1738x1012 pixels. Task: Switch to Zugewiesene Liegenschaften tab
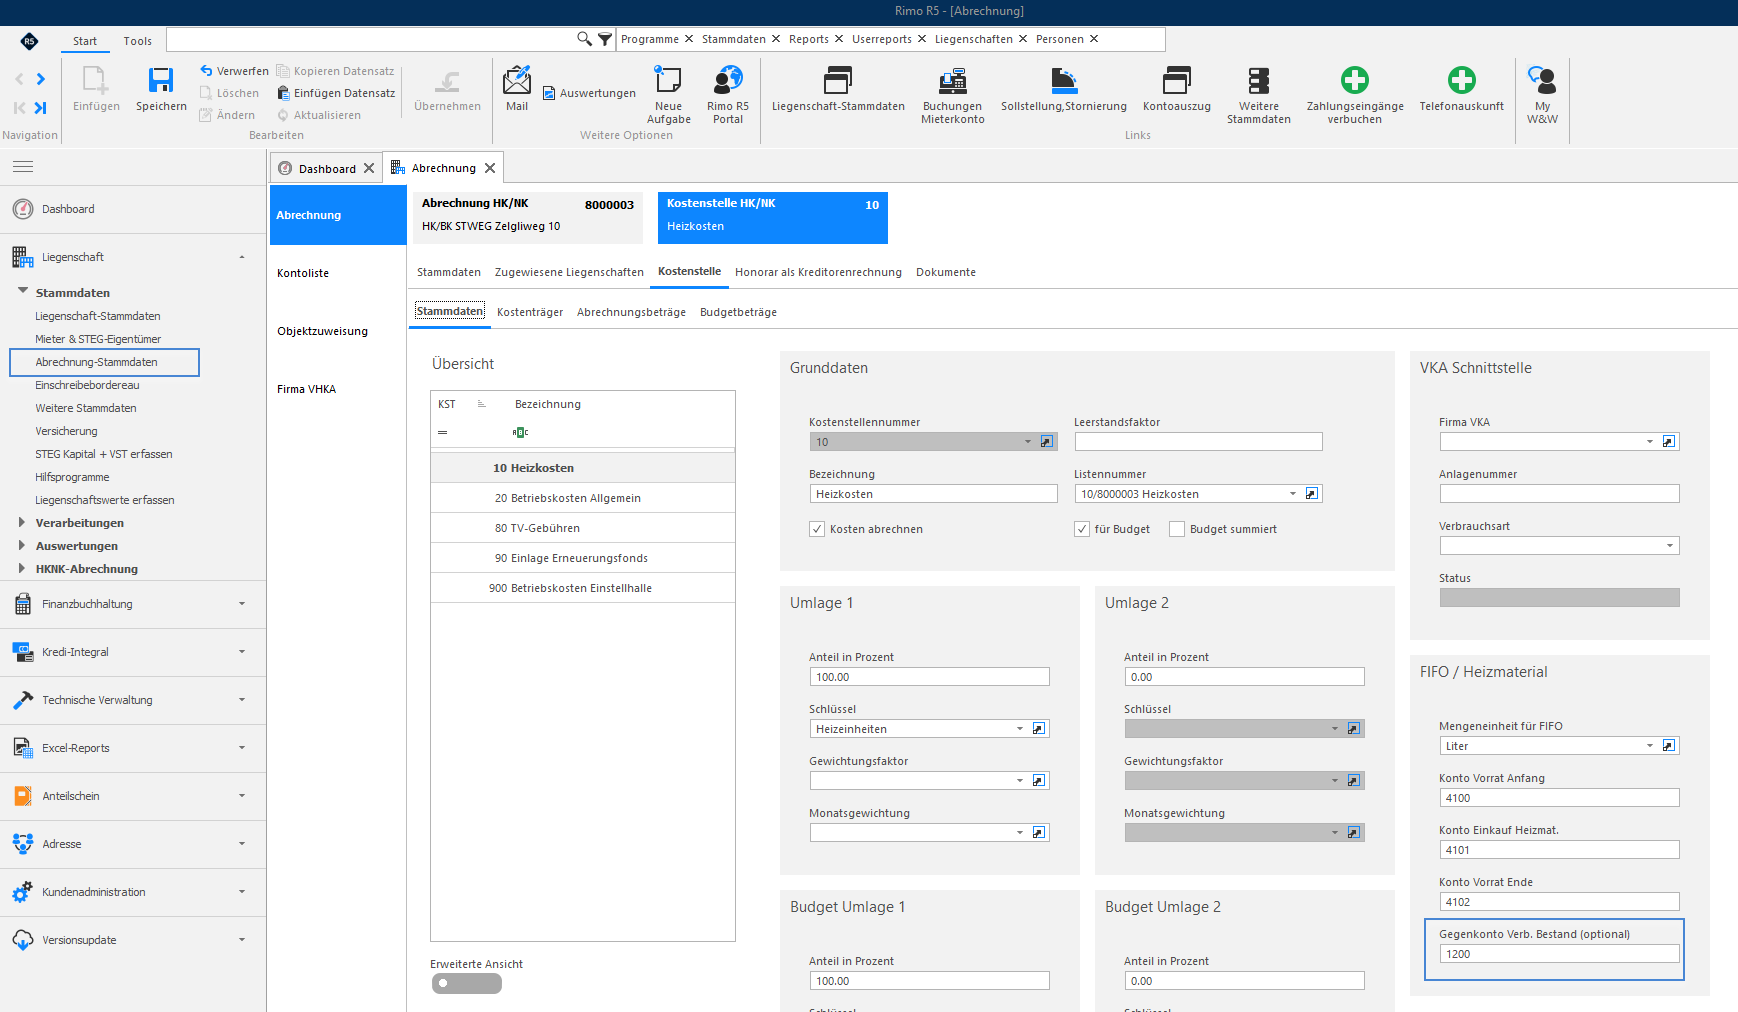point(569,272)
